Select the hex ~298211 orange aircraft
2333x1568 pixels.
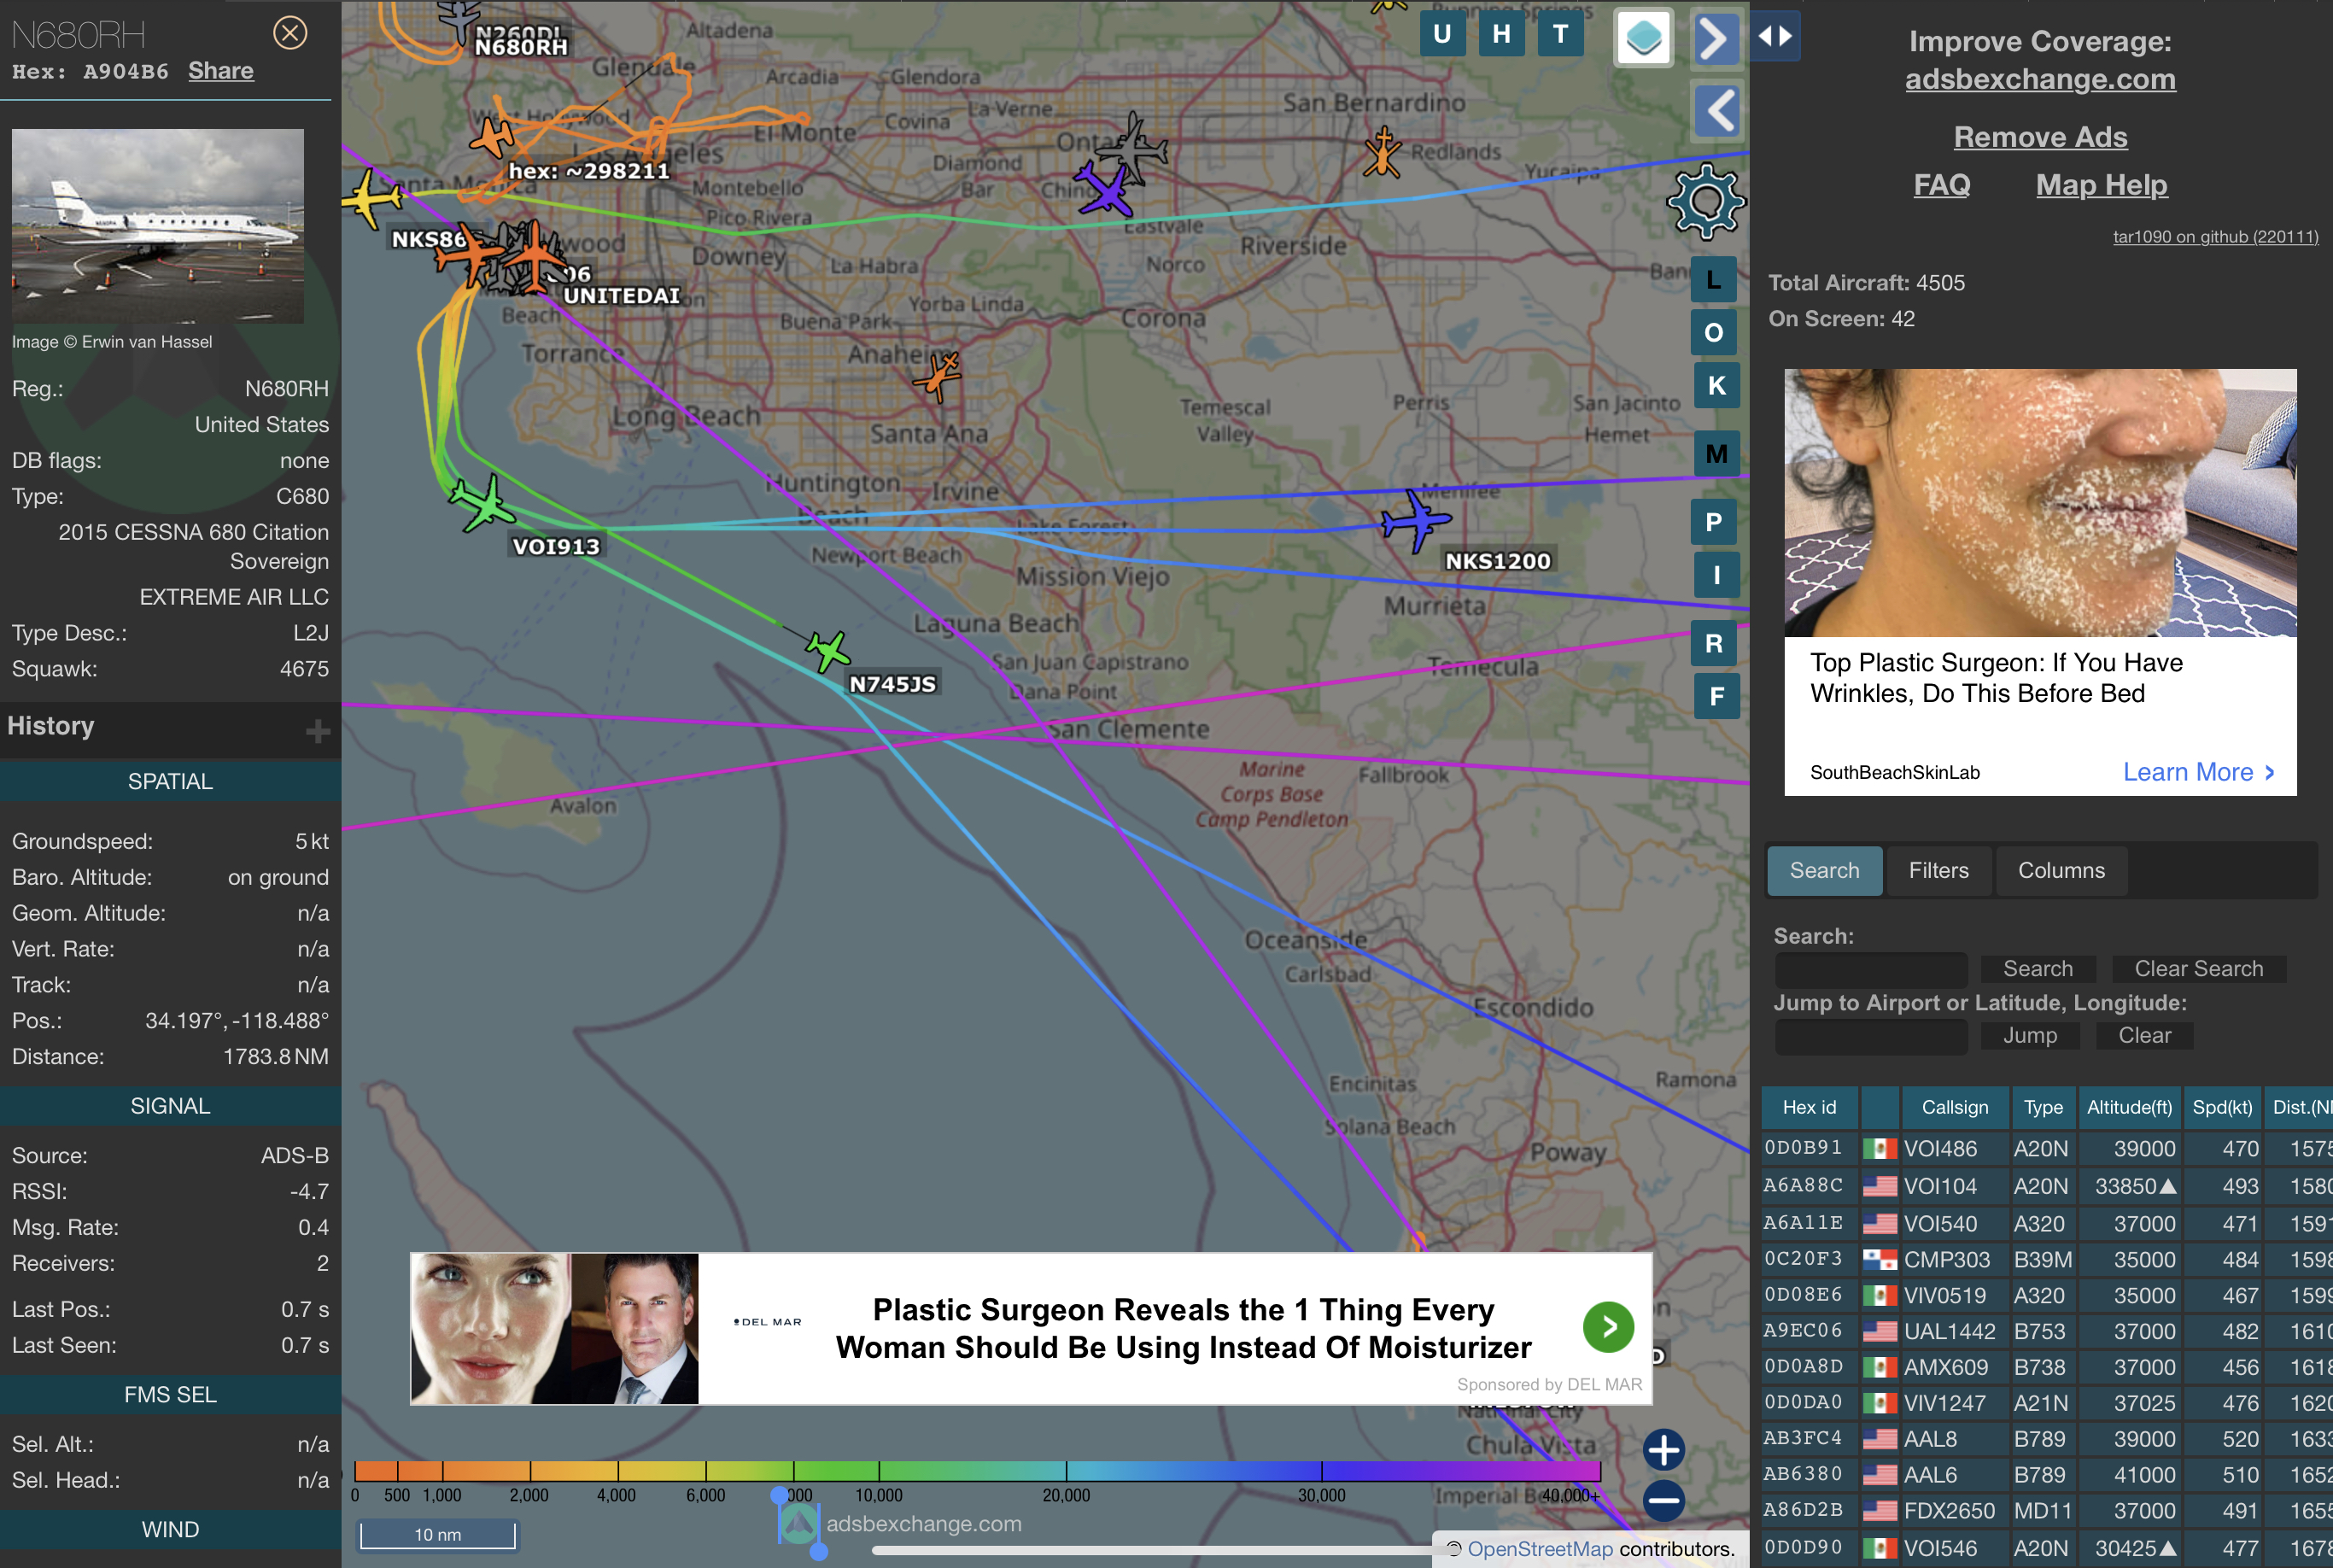tap(492, 137)
